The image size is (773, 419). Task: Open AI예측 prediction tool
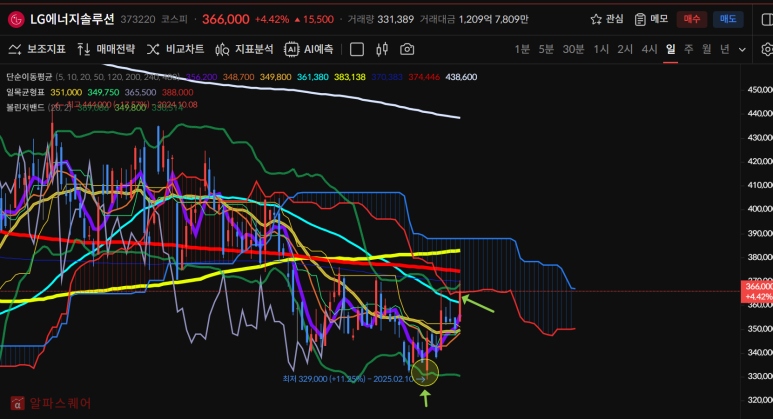point(309,49)
